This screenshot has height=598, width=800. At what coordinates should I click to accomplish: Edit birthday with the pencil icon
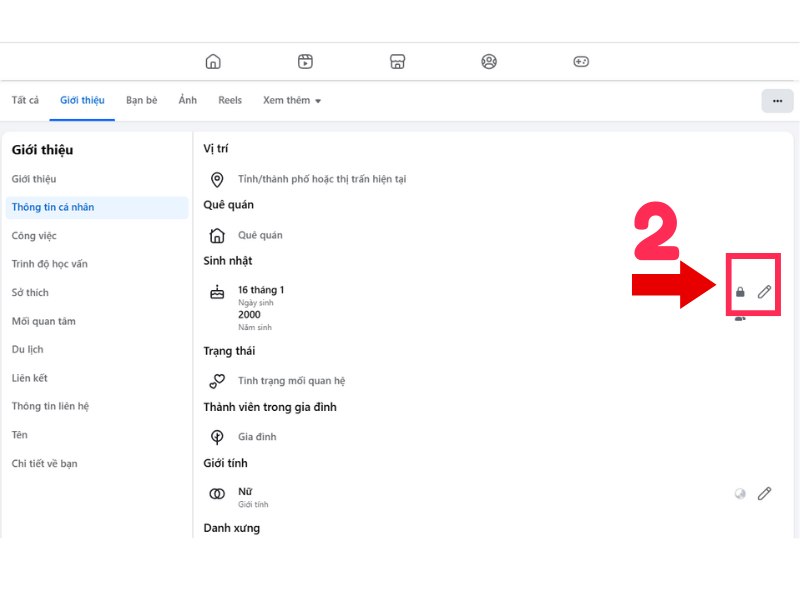(764, 292)
